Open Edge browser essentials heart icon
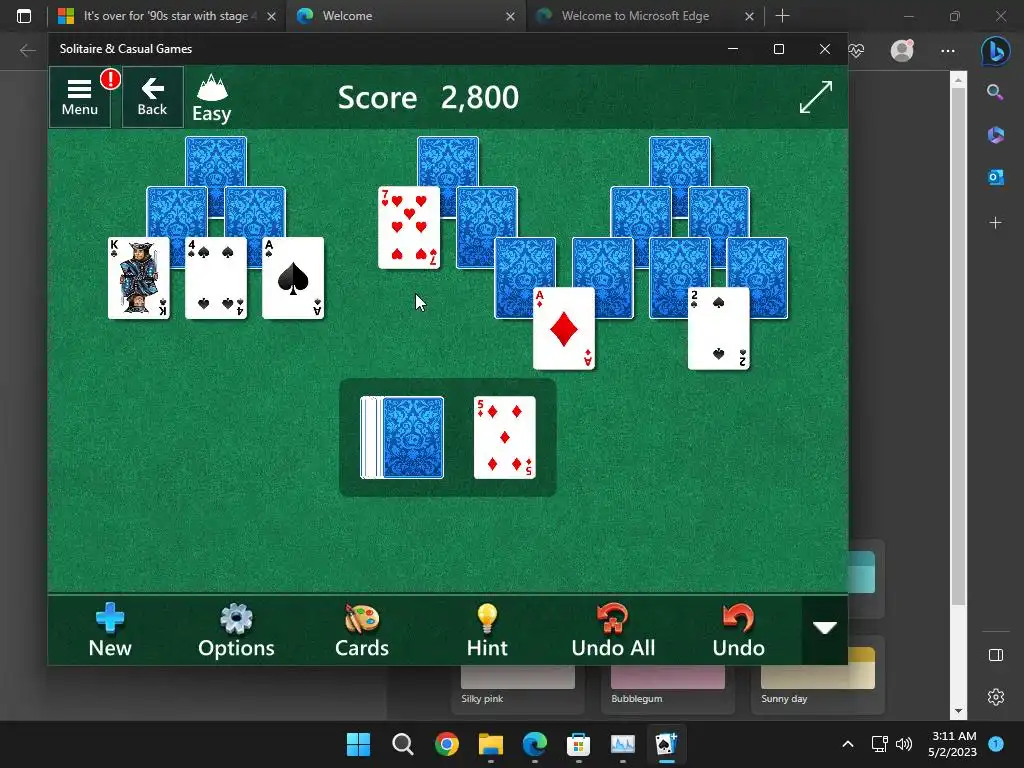The width and height of the screenshot is (1024, 768). [856, 50]
